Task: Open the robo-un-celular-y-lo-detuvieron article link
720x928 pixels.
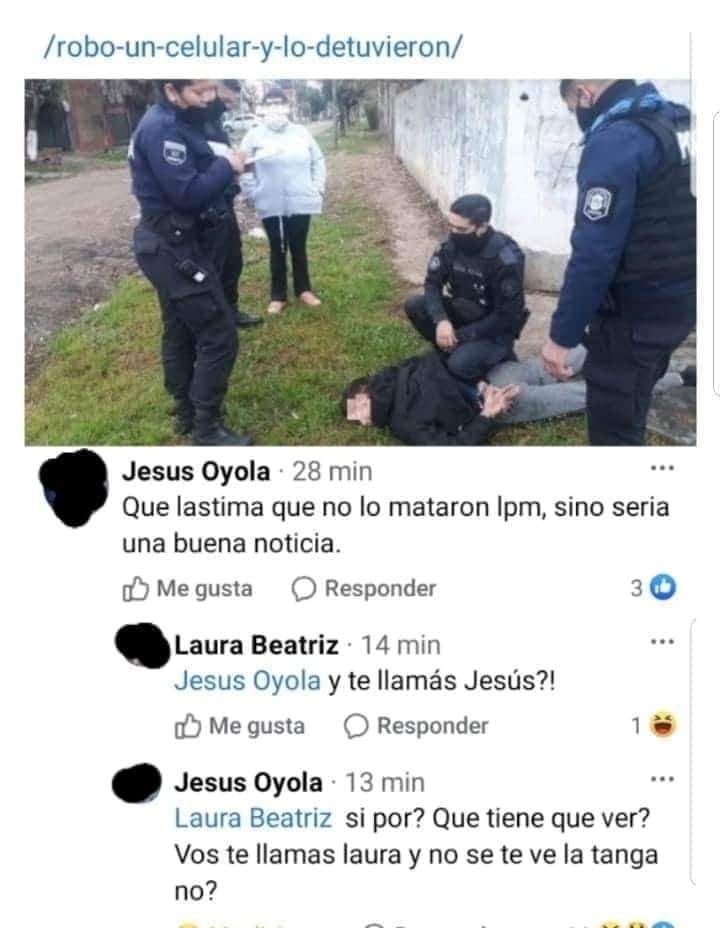Action: point(253,47)
